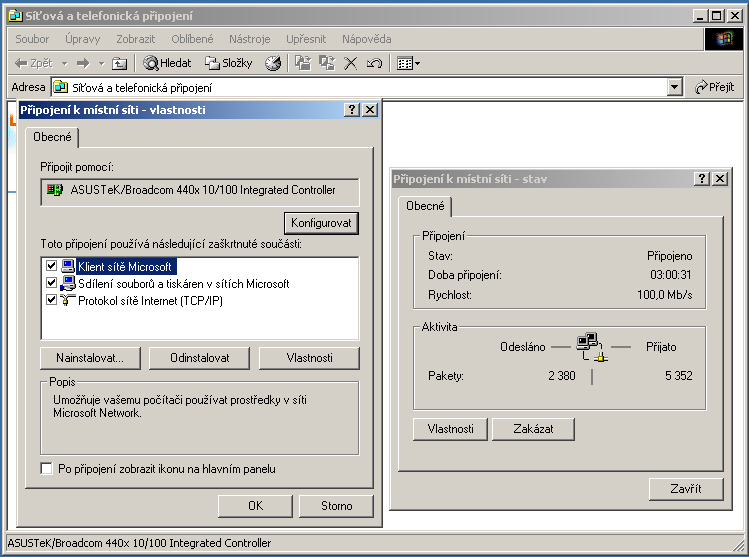The image size is (749, 557).
Task: Open the Soubor menu
Action: pos(32,39)
